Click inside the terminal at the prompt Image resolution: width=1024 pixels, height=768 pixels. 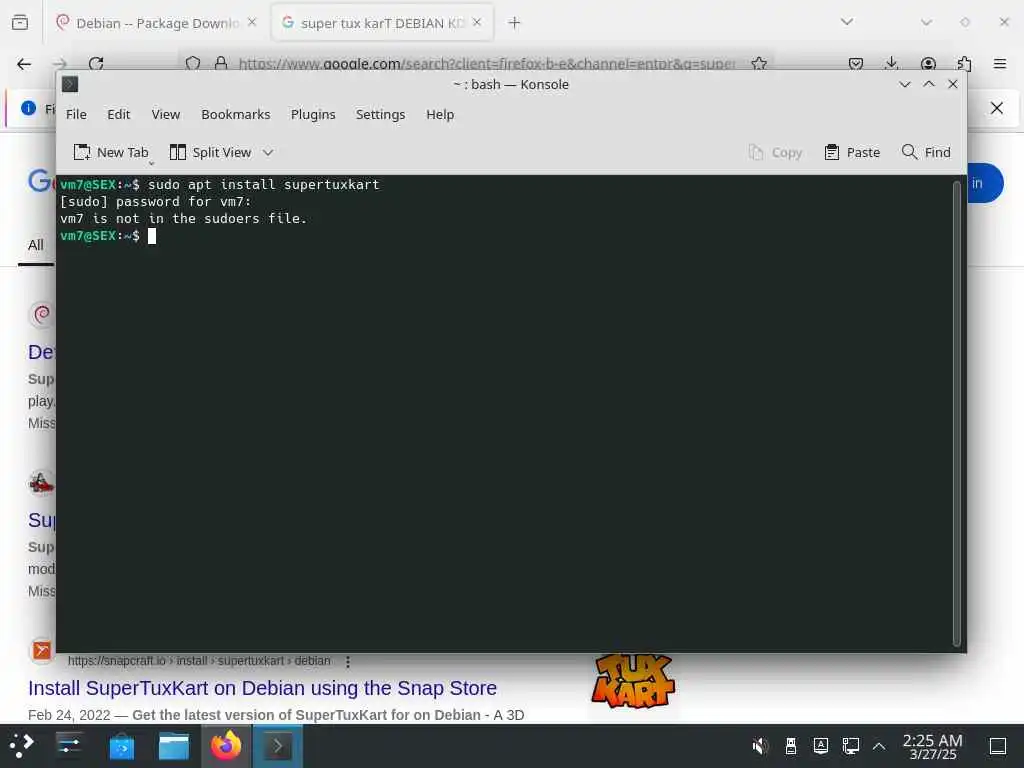click(x=152, y=236)
